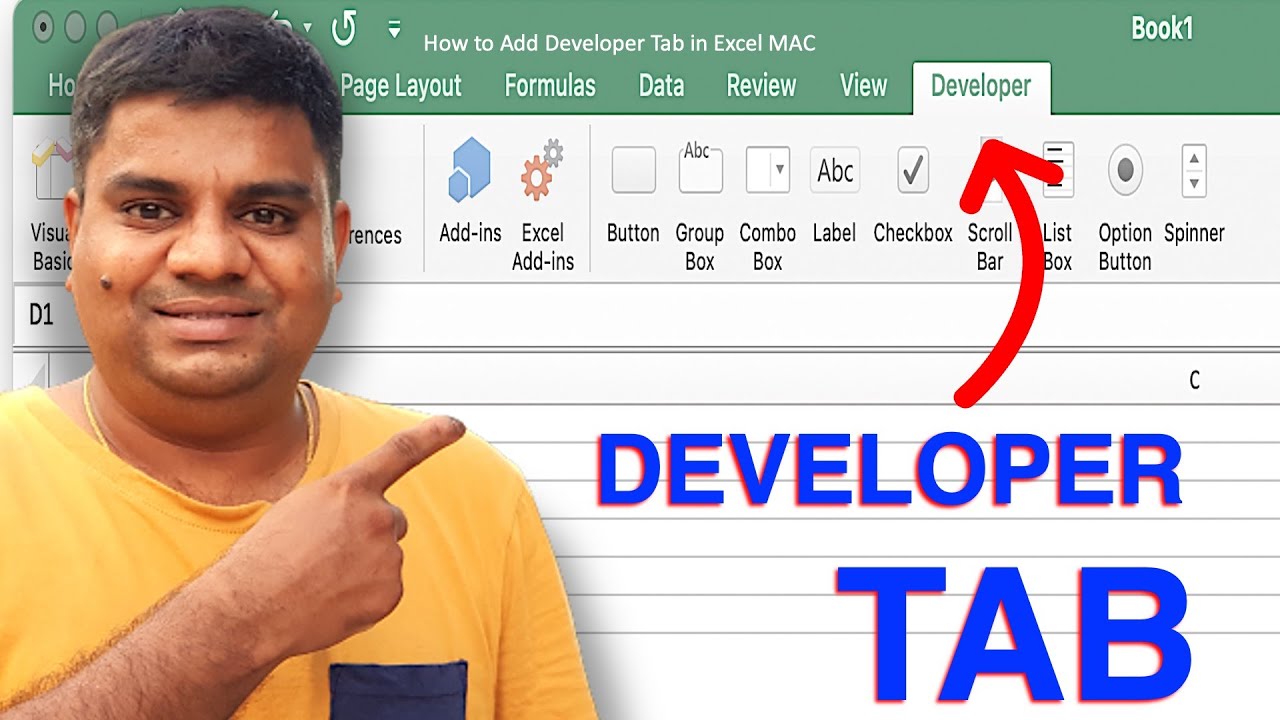Click the redo arrow in title bar

point(344,28)
